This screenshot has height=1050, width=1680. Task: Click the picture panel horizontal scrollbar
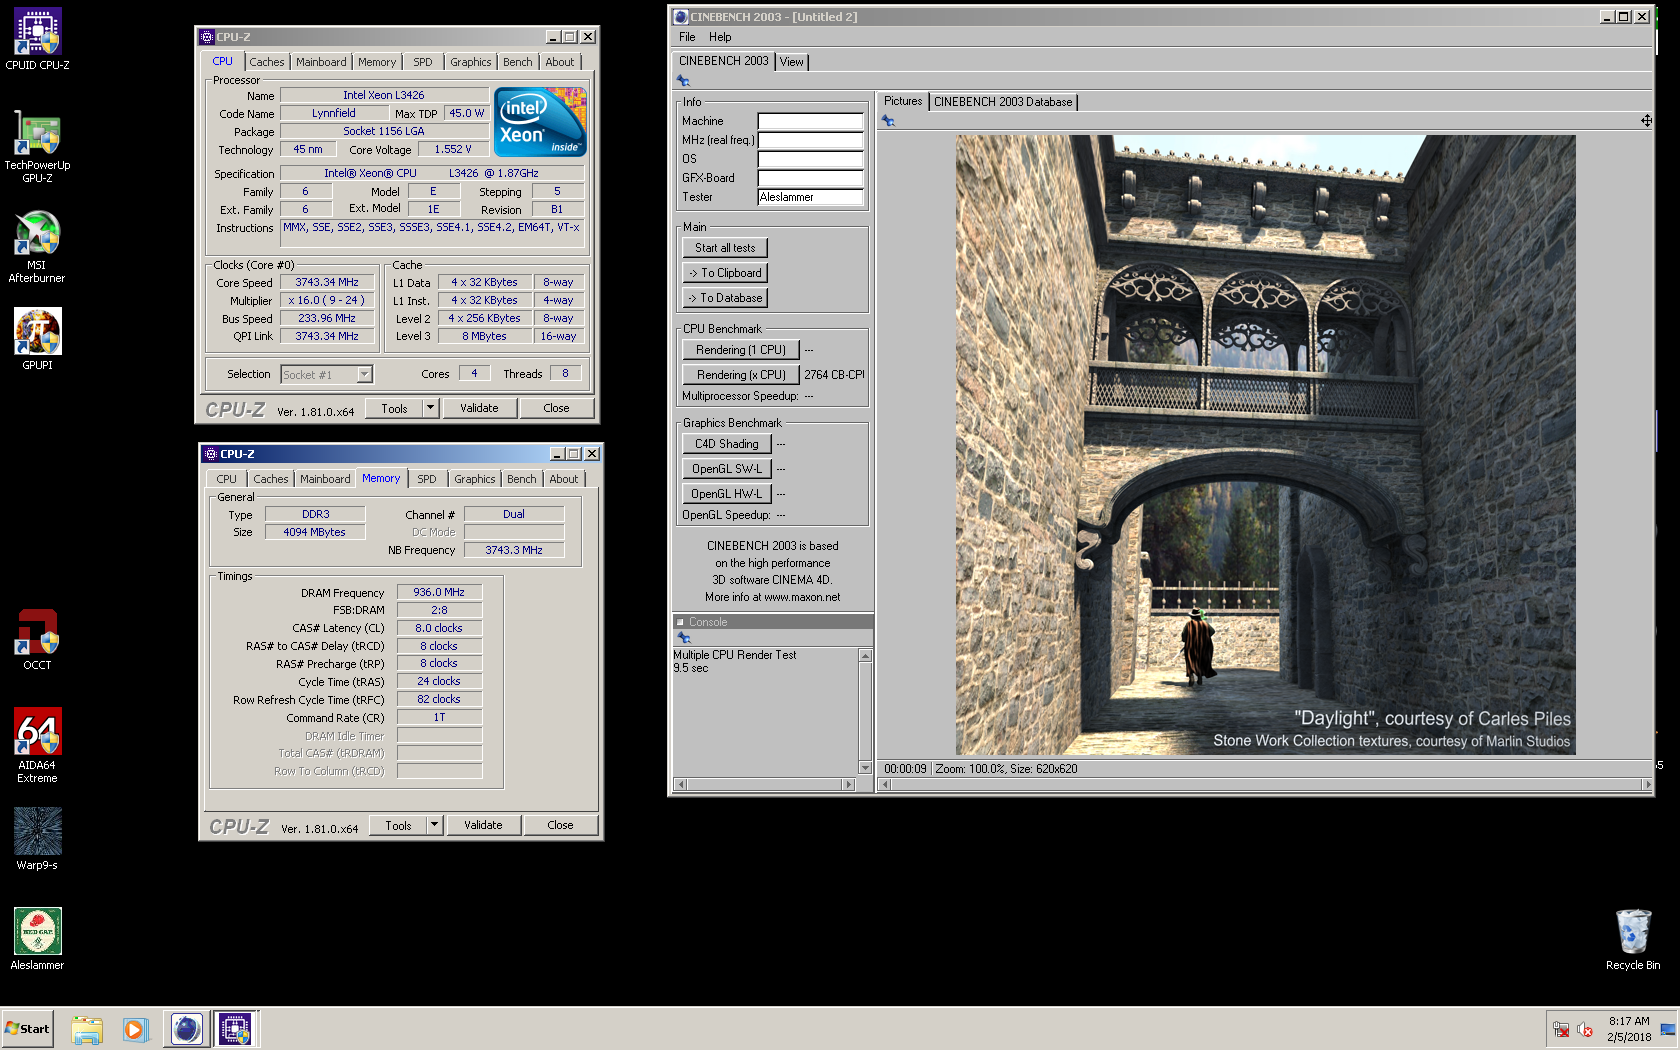(x=1265, y=785)
